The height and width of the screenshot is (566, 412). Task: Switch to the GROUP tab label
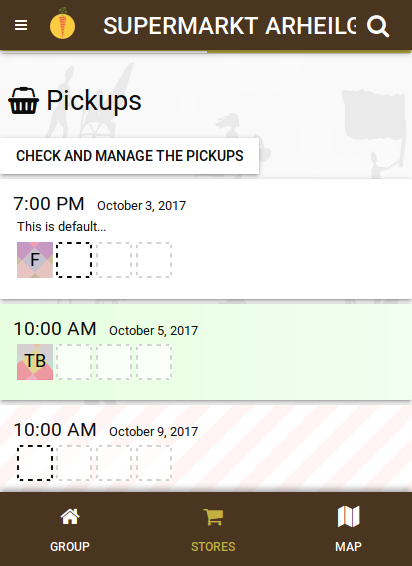[x=70, y=547]
